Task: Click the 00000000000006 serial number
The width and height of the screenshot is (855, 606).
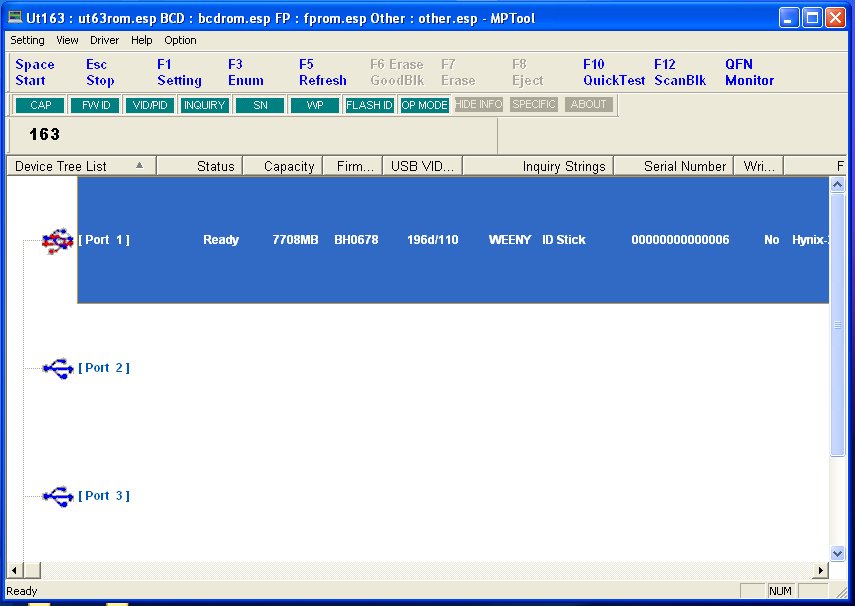Action: coord(680,240)
